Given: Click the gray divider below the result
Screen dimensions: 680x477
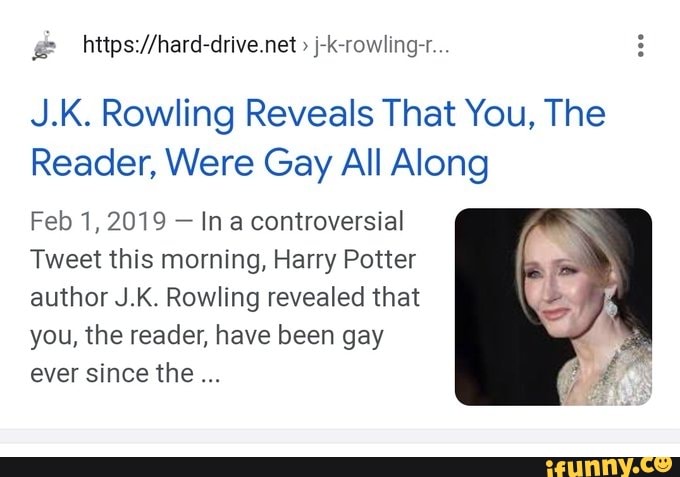Looking at the screenshot, I should coord(340,436).
